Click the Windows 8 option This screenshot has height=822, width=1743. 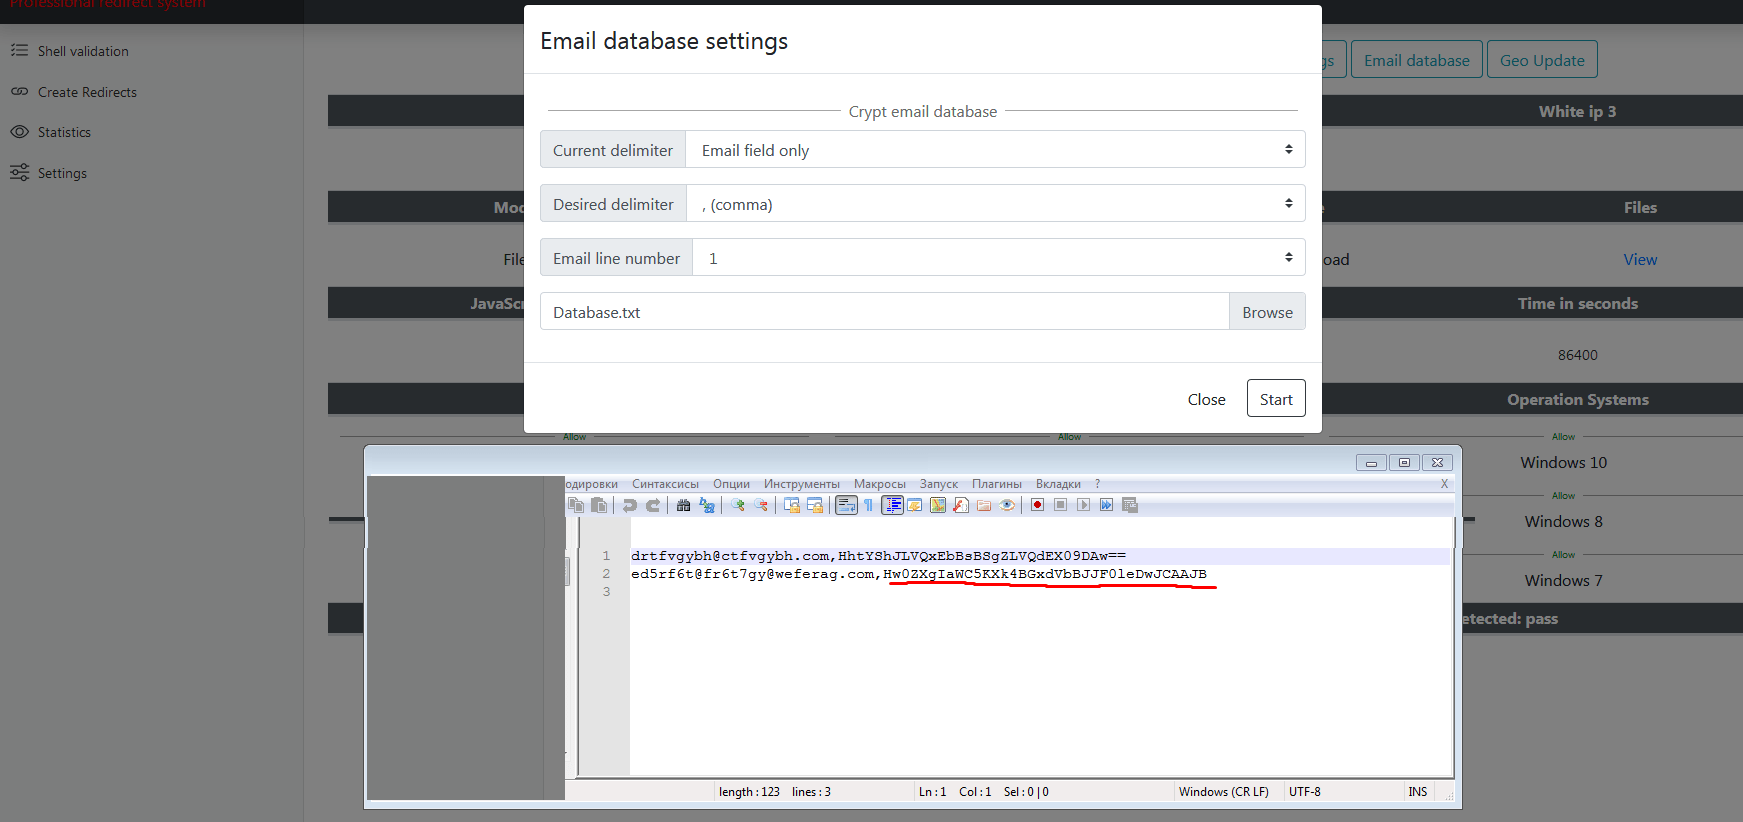tap(1563, 521)
